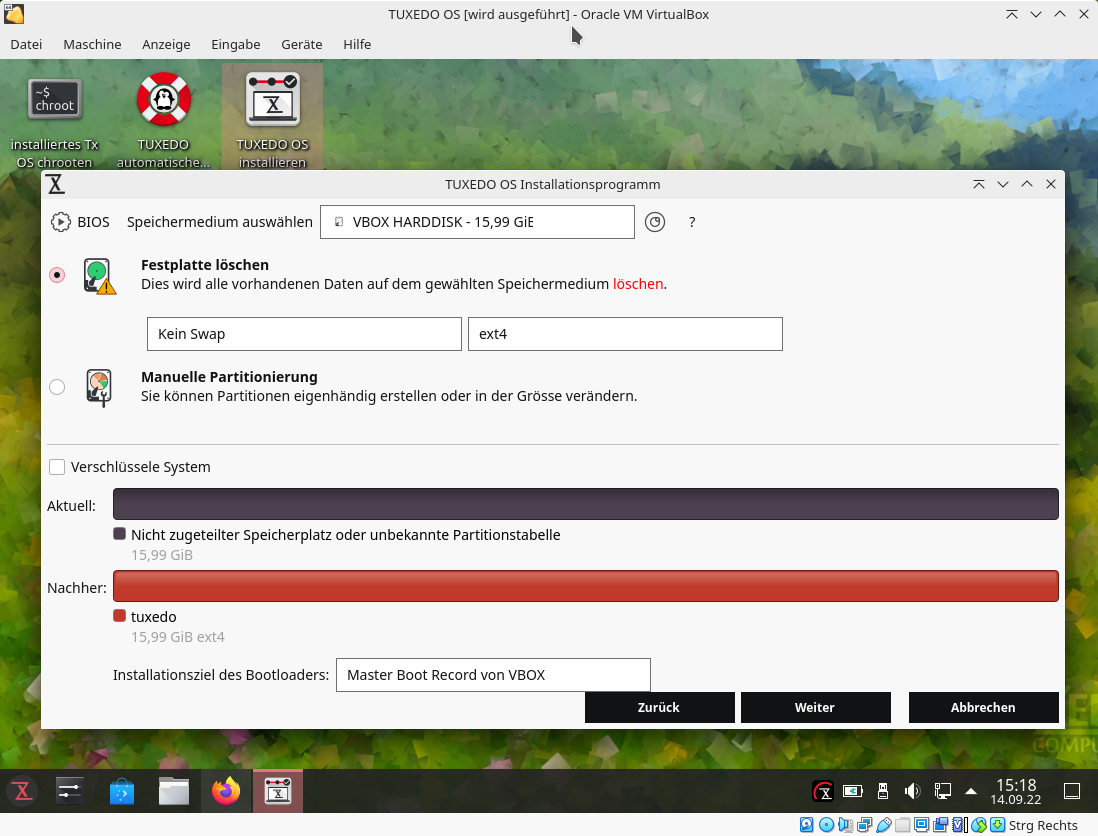Open the Geräte menu
The width and height of the screenshot is (1098, 836).
coord(302,44)
